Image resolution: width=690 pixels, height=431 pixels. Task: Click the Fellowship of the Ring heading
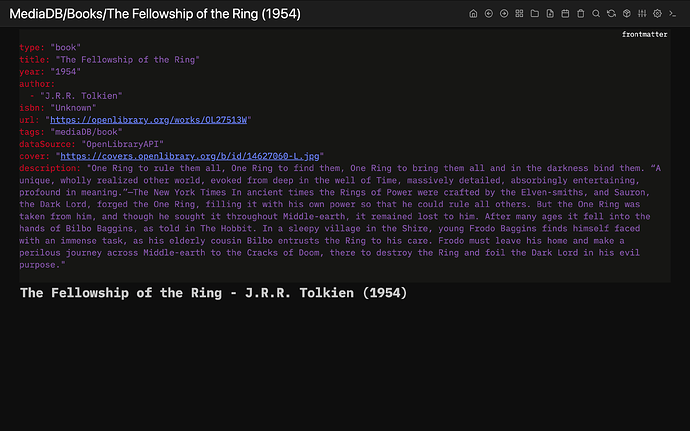click(213, 294)
